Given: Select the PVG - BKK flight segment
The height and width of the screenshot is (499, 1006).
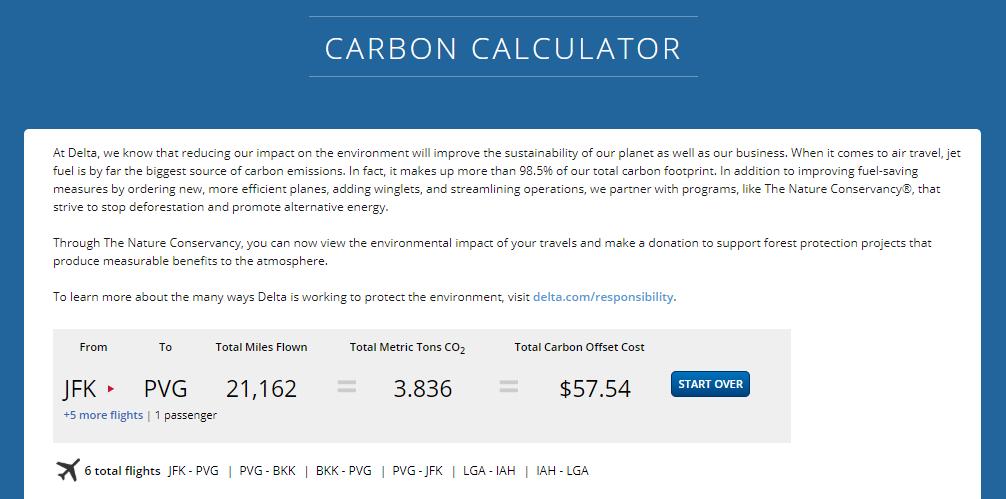Looking at the screenshot, I should pos(267,471).
